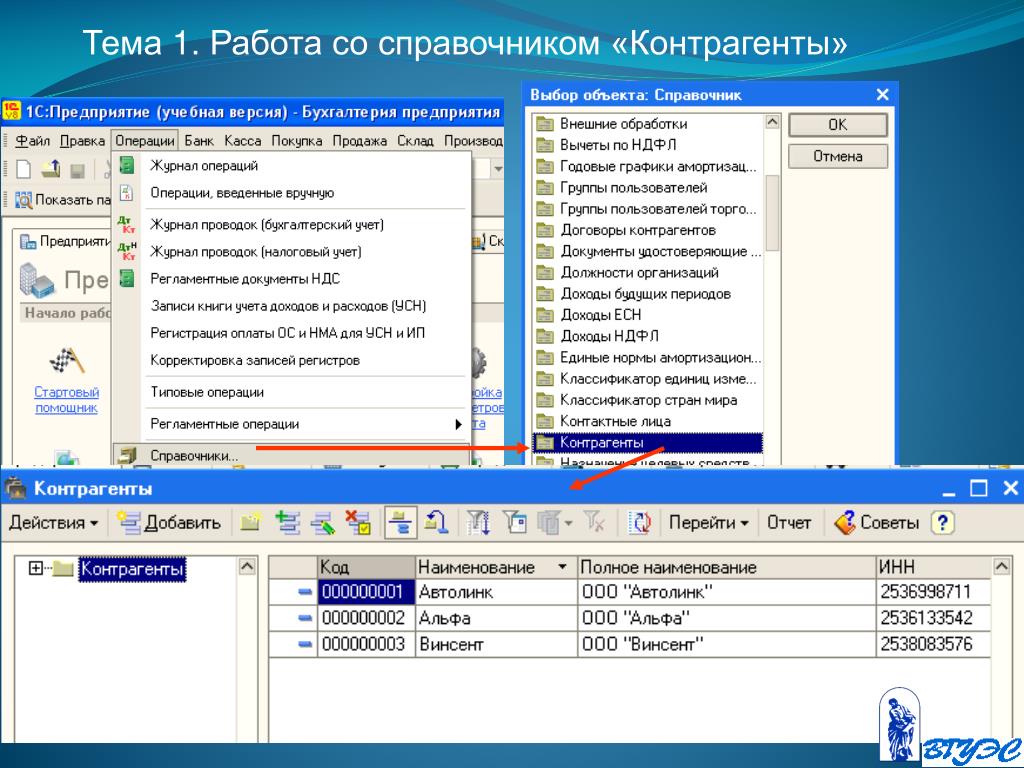Click the new document toolbar icon
The height and width of the screenshot is (768, 1024).
24,170
